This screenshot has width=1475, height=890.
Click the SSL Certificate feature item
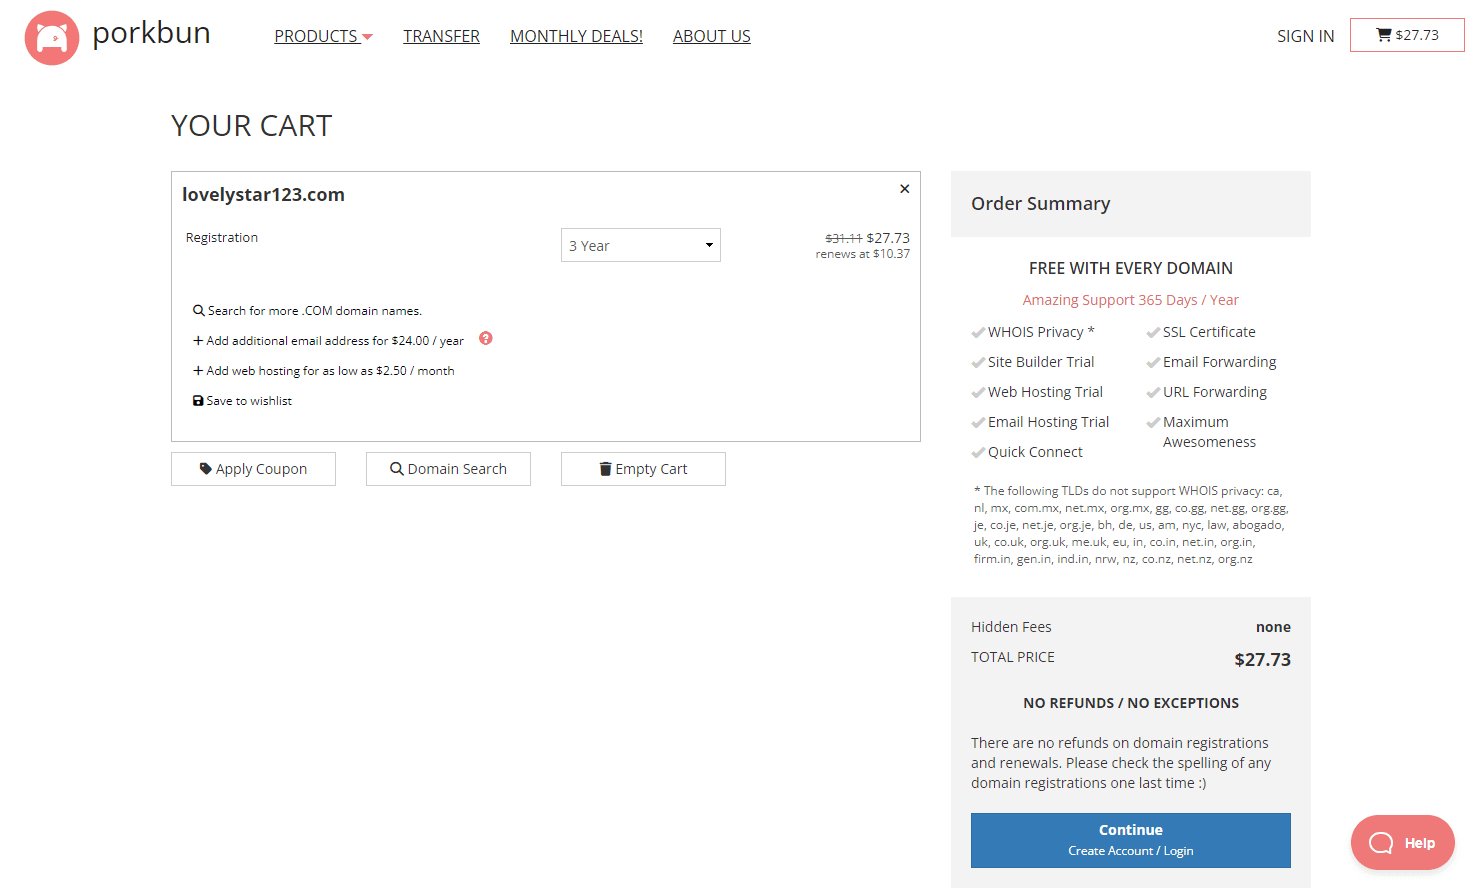click(1201, 332)
